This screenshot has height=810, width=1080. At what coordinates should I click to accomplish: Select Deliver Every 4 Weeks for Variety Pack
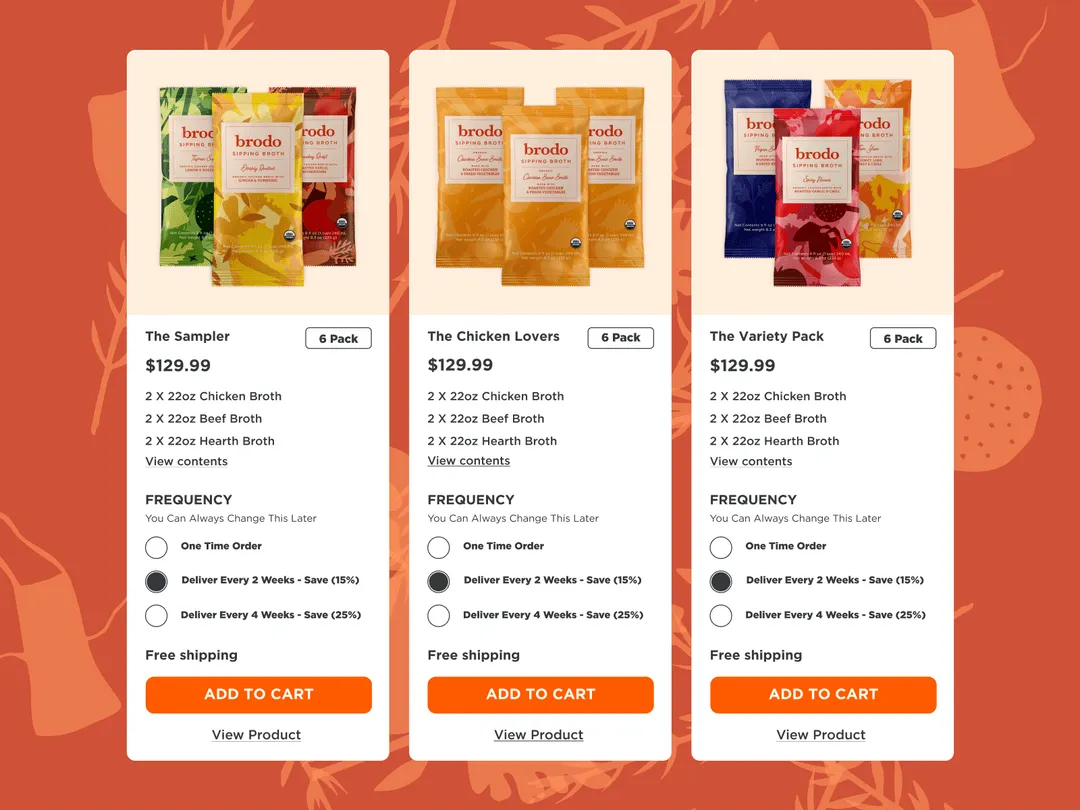point(721,615)
